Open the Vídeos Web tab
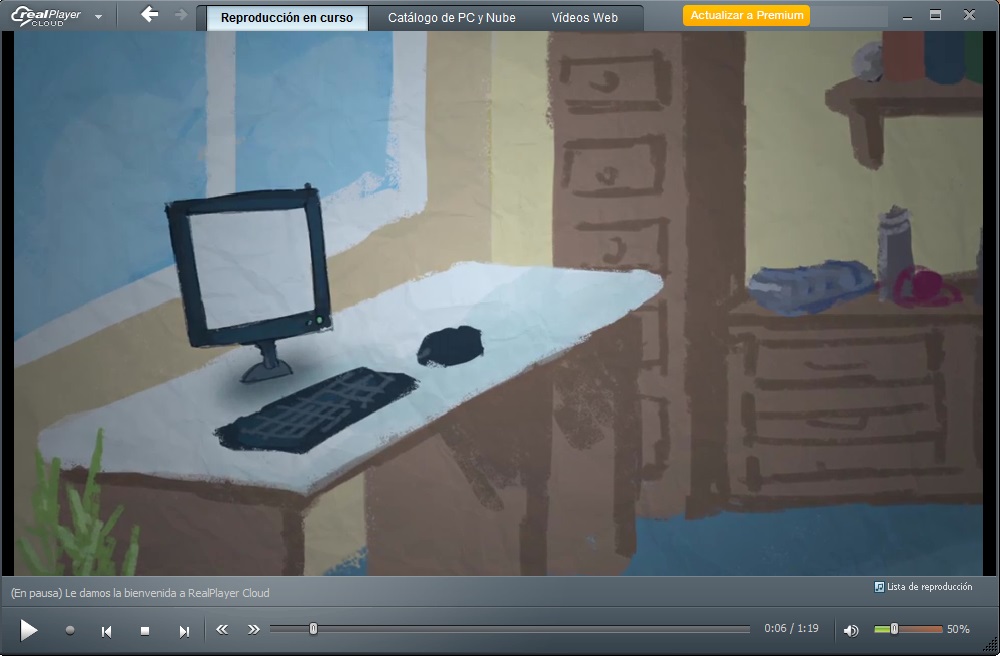Screen dimensions: 1000x656 click(x=585, y=18)
